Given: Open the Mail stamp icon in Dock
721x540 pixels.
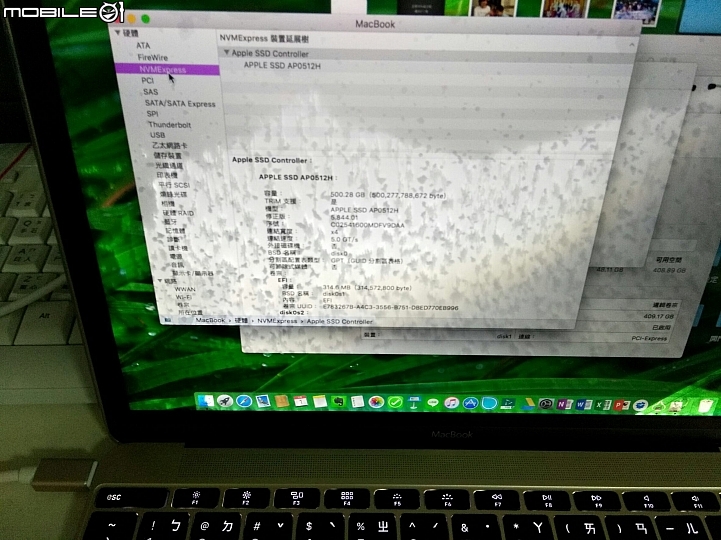Looking at the screenshot, I should (x=263, y=401).
